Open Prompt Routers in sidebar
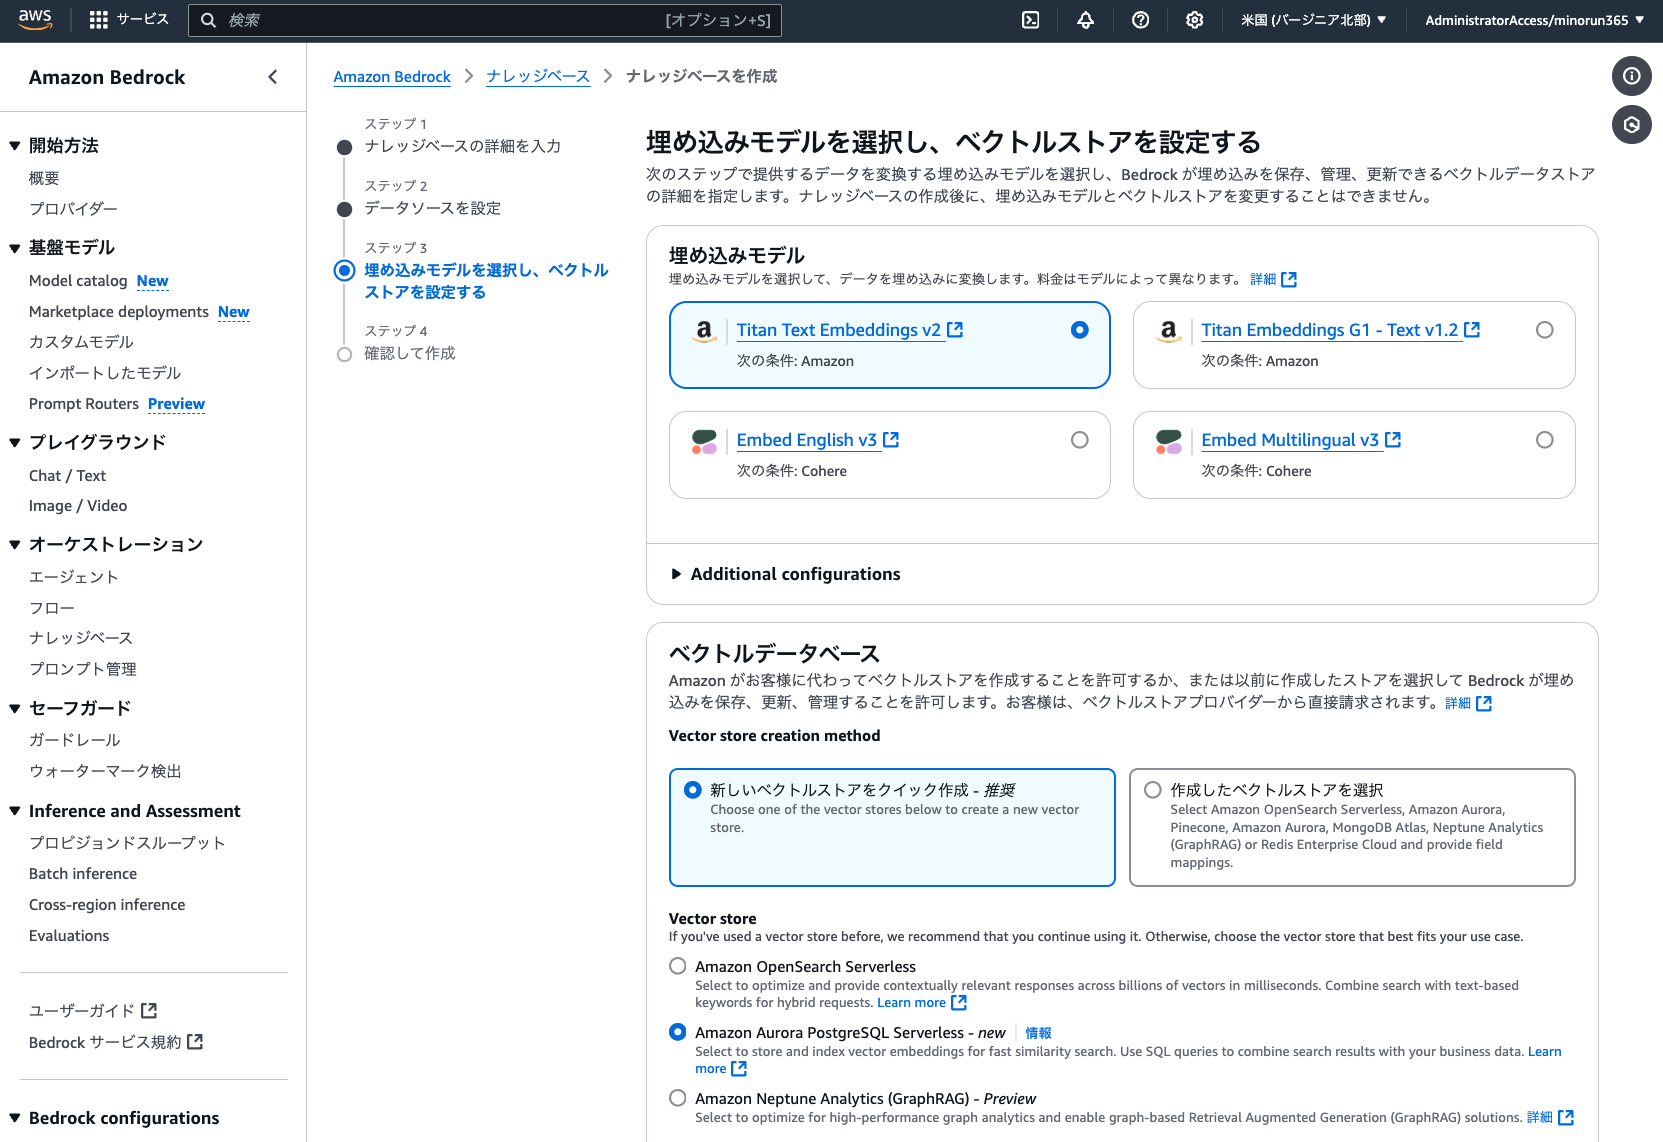The height and width of the screenshot is (1142, 1663). click(84, 404)
